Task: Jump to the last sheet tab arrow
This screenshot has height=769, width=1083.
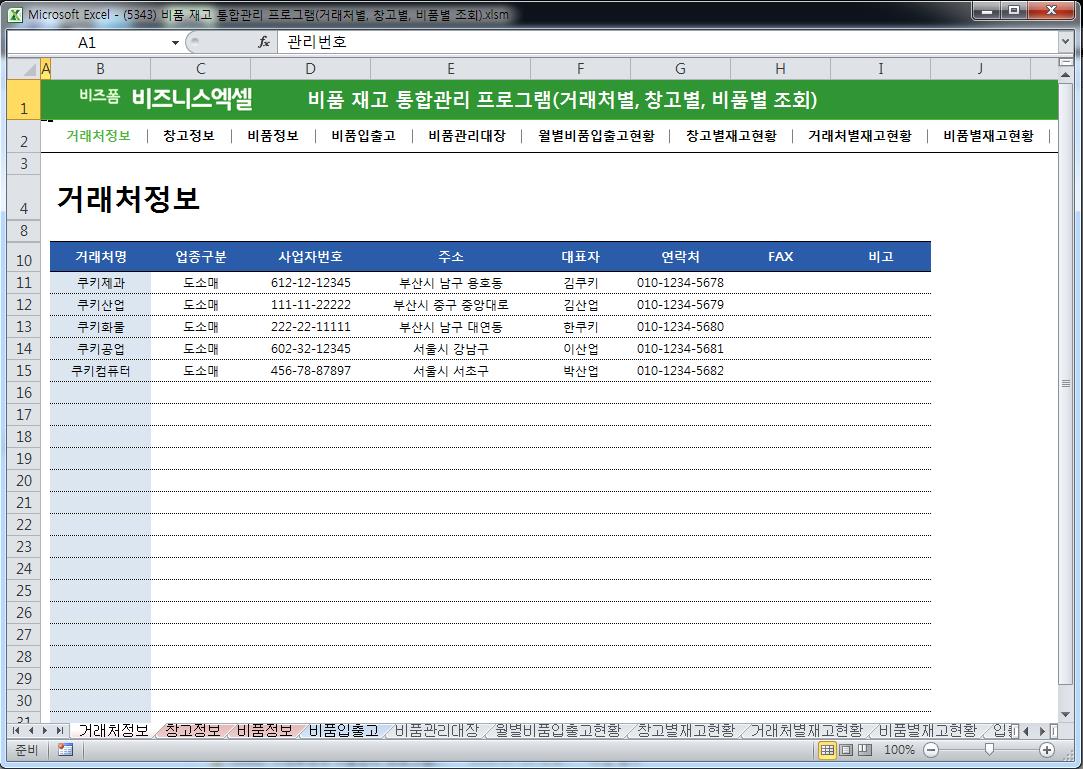Action: (59, 731)
